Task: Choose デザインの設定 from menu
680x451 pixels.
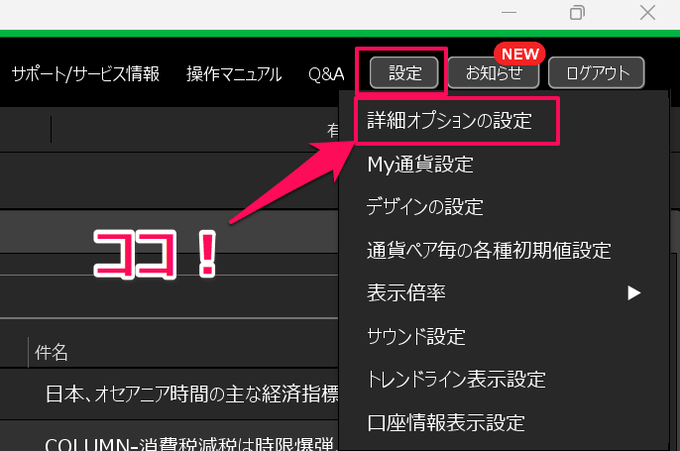Action: click(425, 207)
